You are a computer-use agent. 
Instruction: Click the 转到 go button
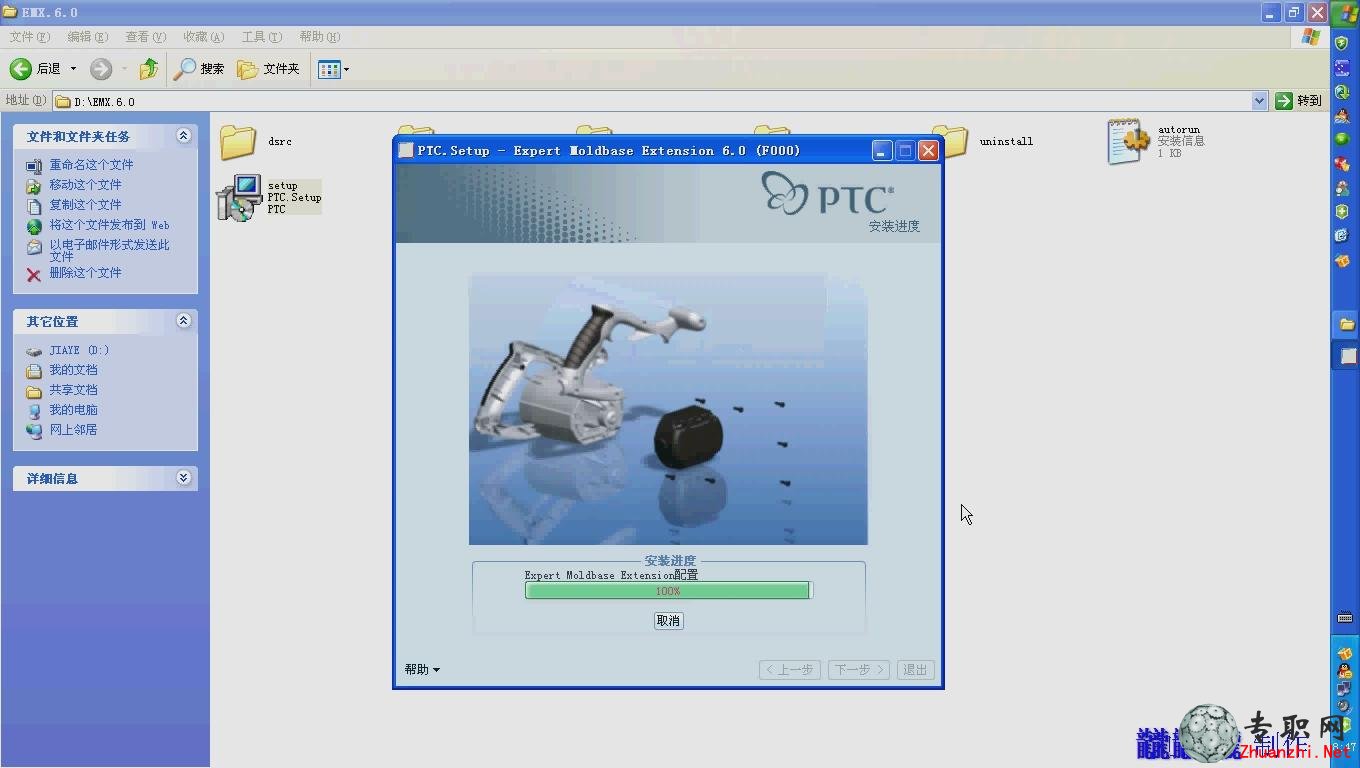click(1299, 101)
